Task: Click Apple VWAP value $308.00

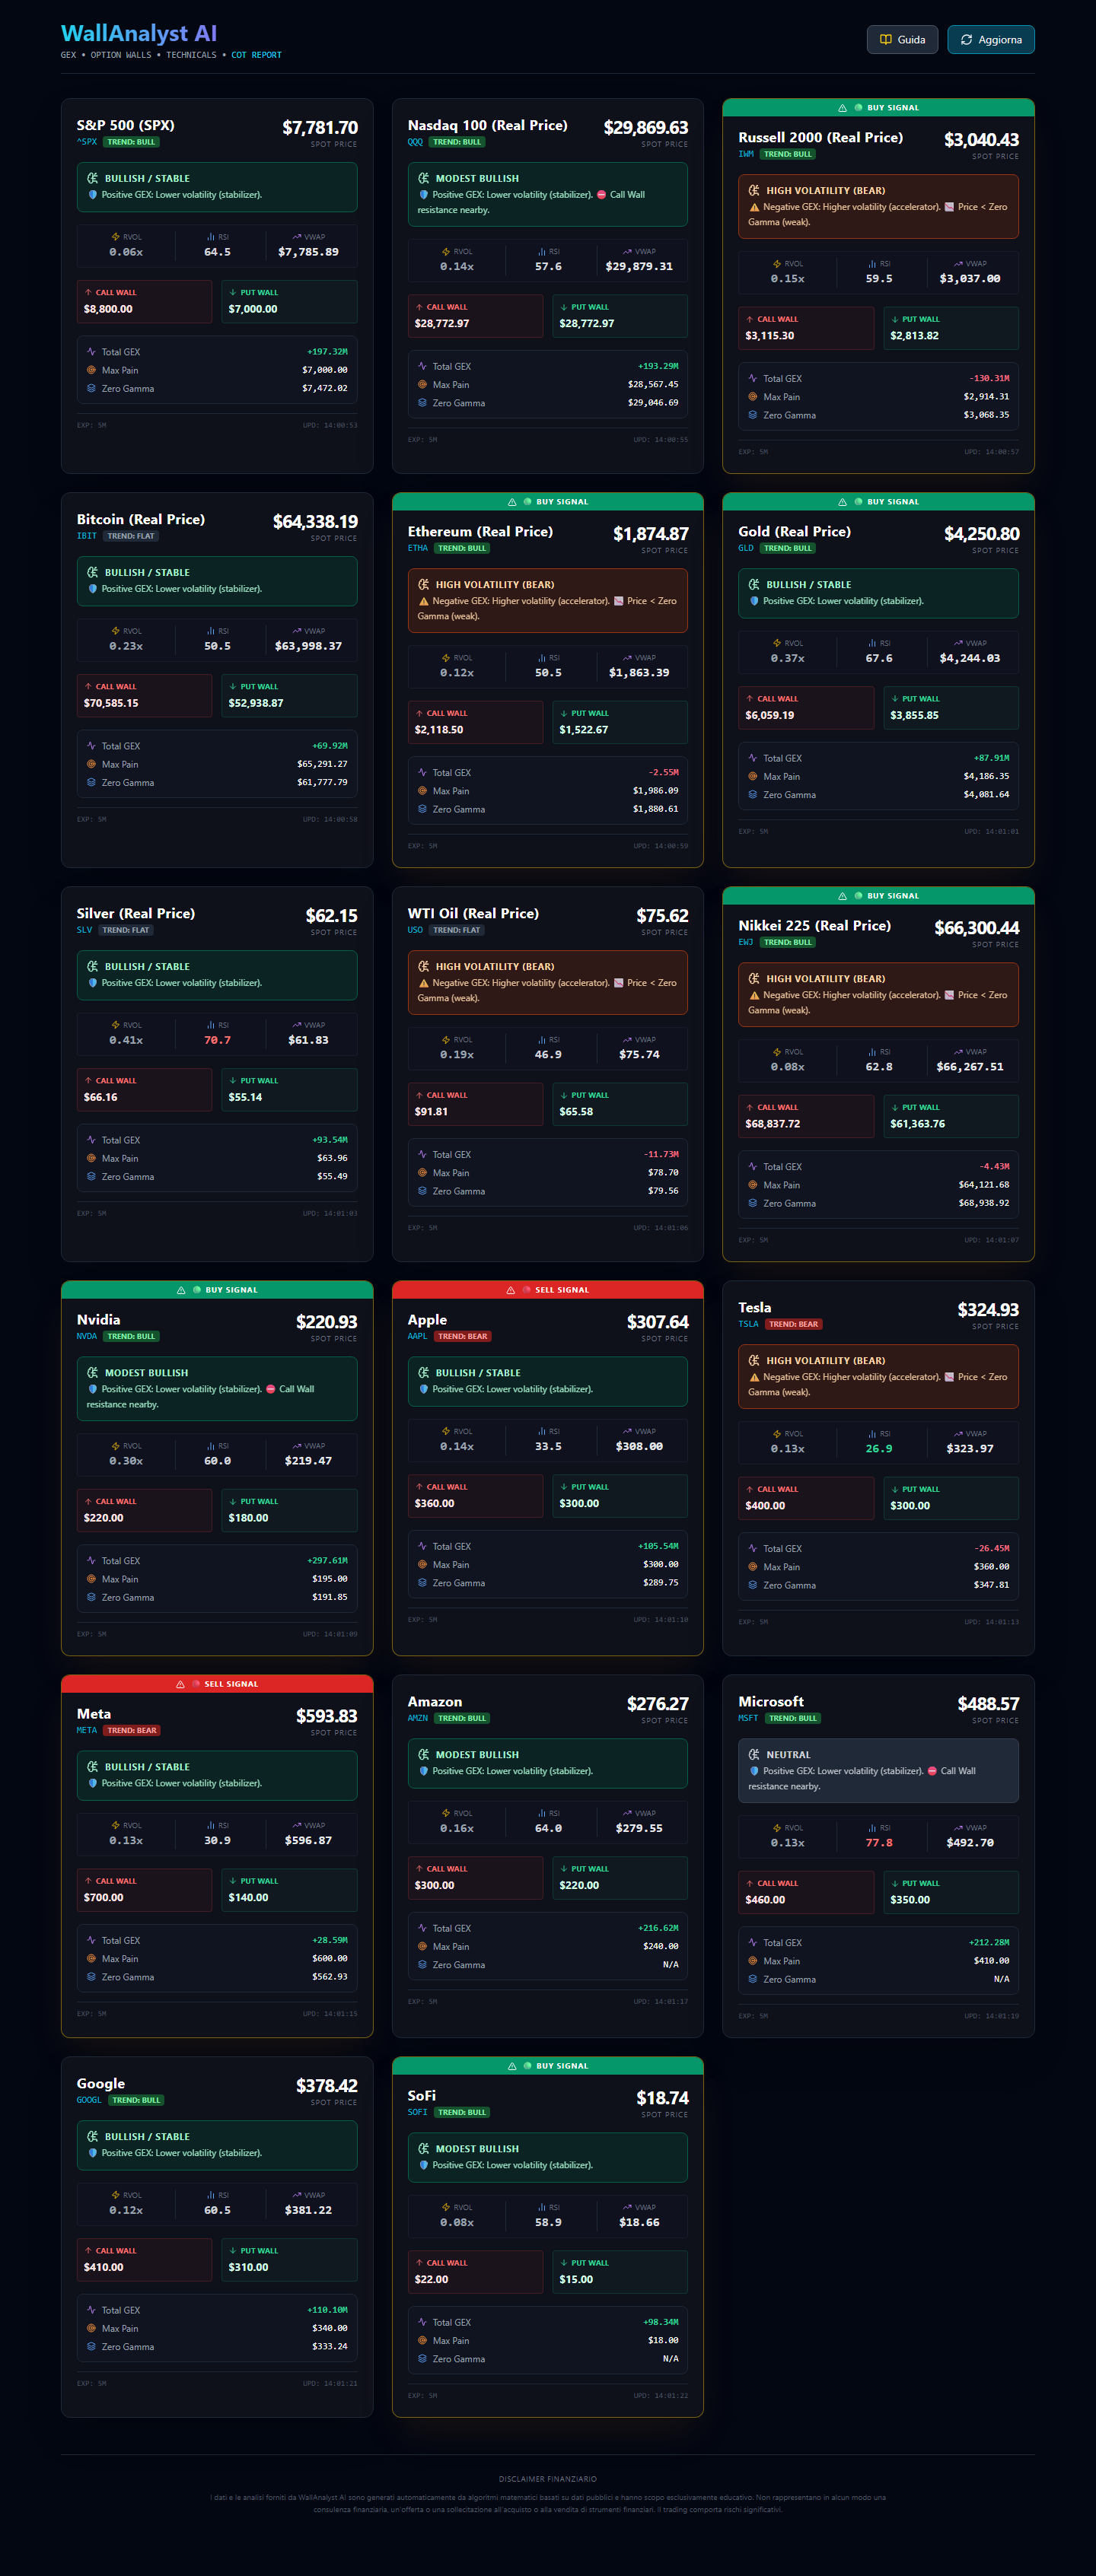Action: tap(639, 1446)
